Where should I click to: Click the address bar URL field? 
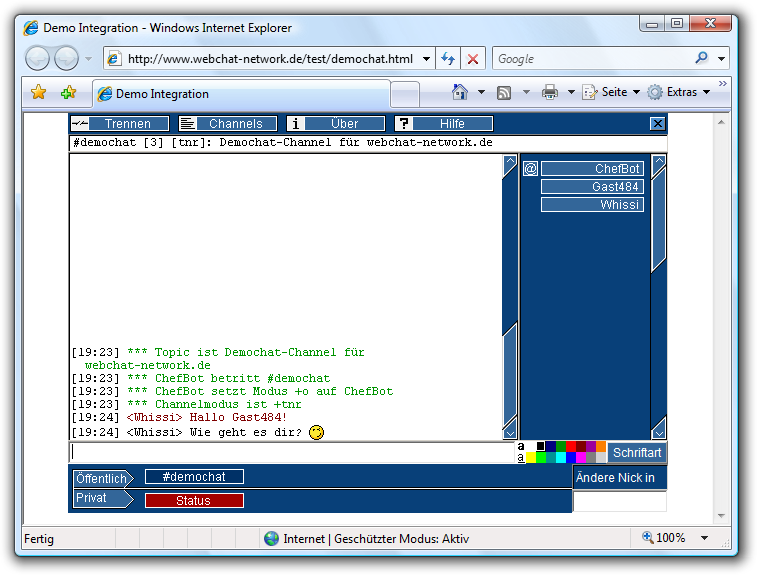point(270,59)
